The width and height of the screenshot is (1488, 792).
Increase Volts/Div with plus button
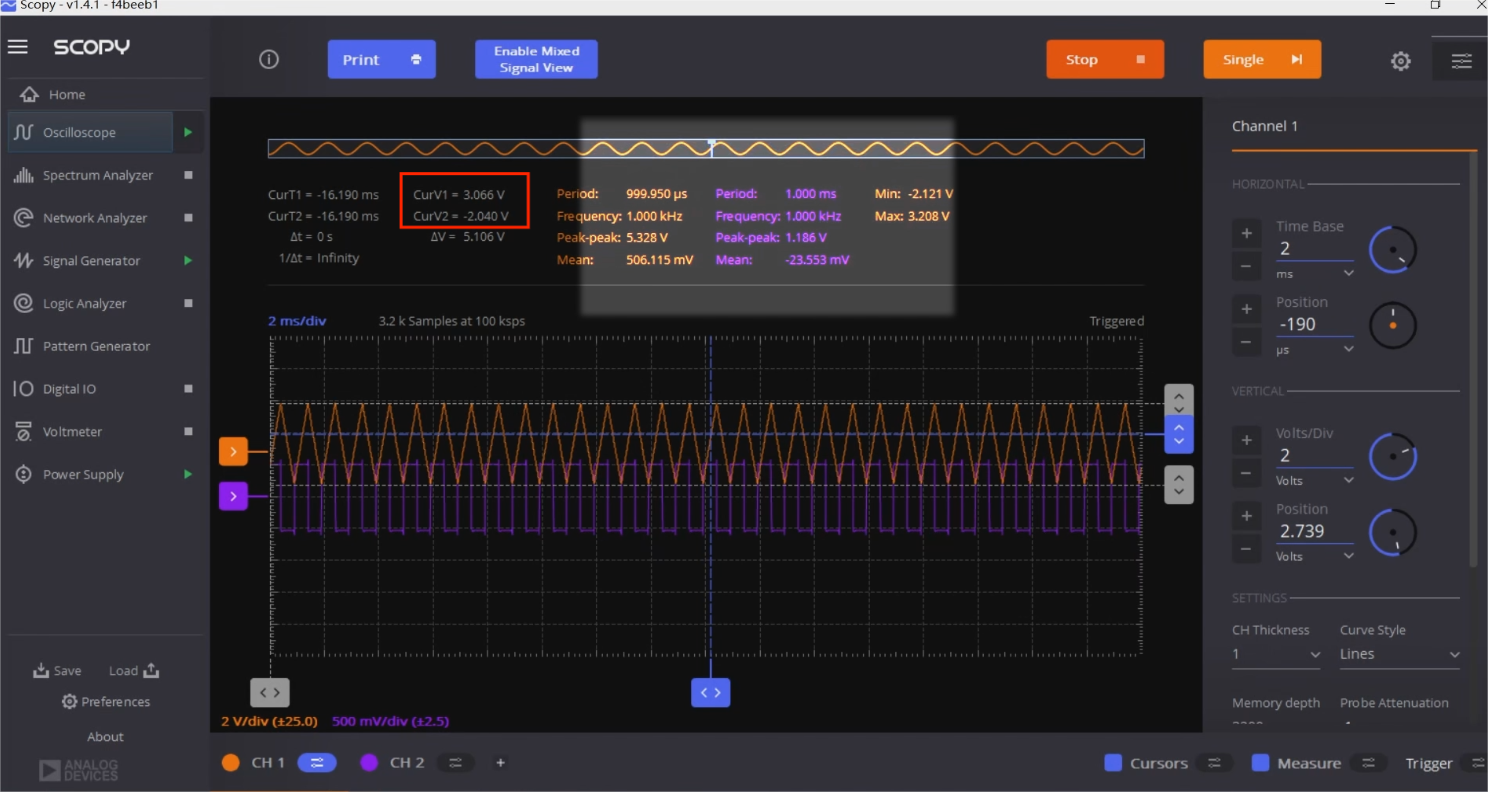(1246, 441)
